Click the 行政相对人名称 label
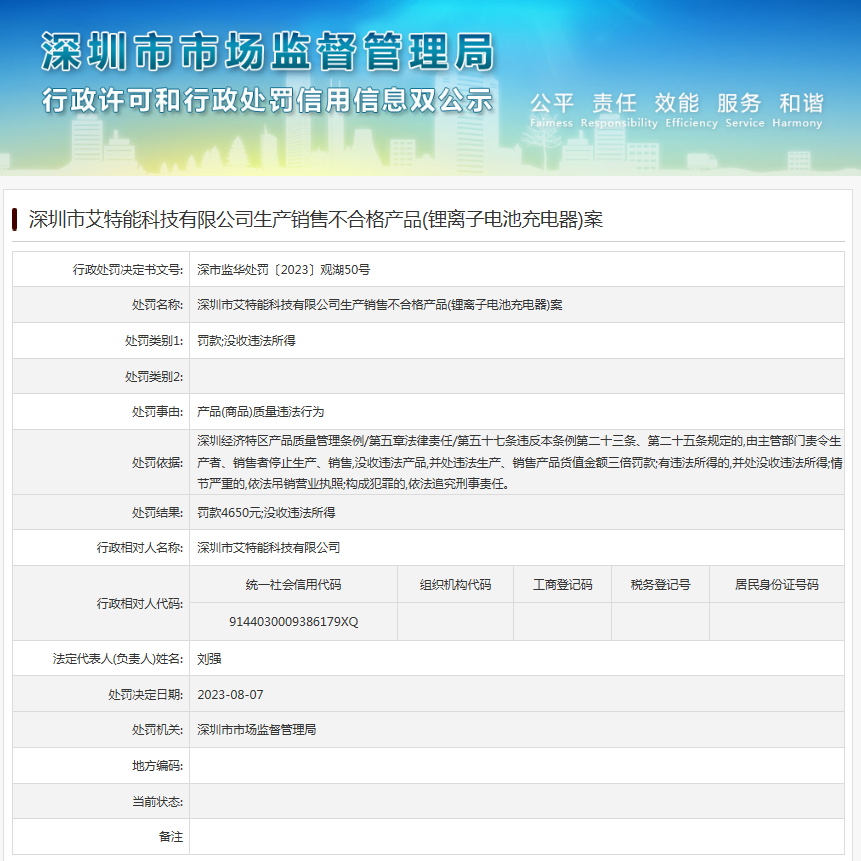 point(139,547)
